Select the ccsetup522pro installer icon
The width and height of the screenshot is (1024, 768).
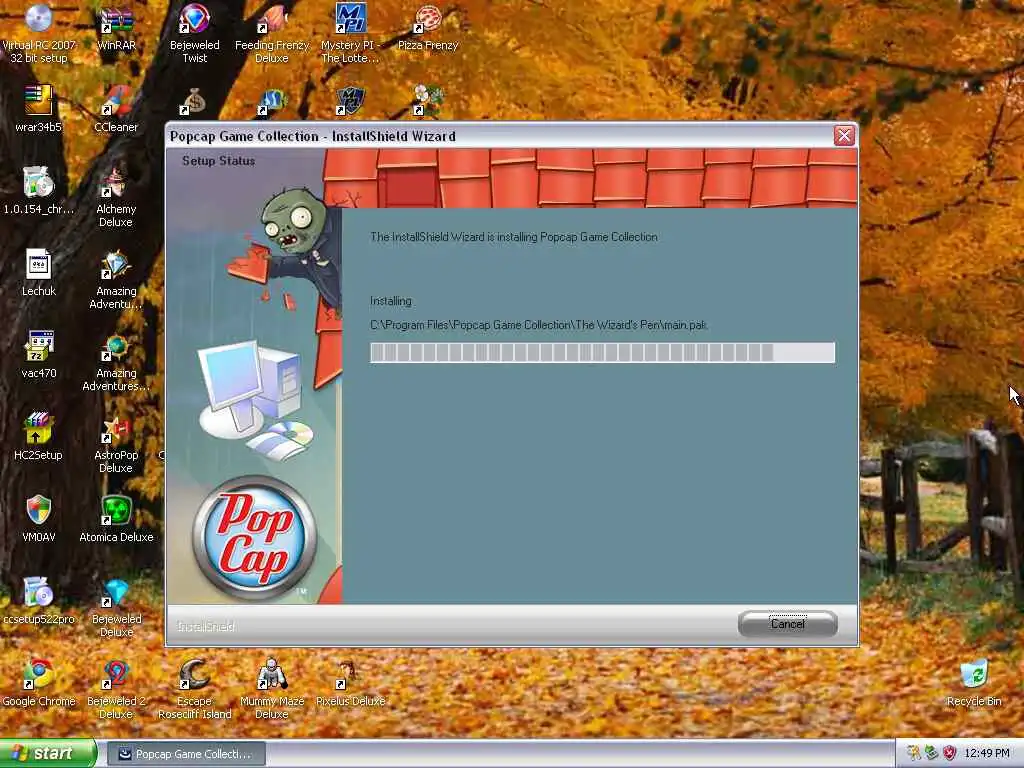(39, 601)
